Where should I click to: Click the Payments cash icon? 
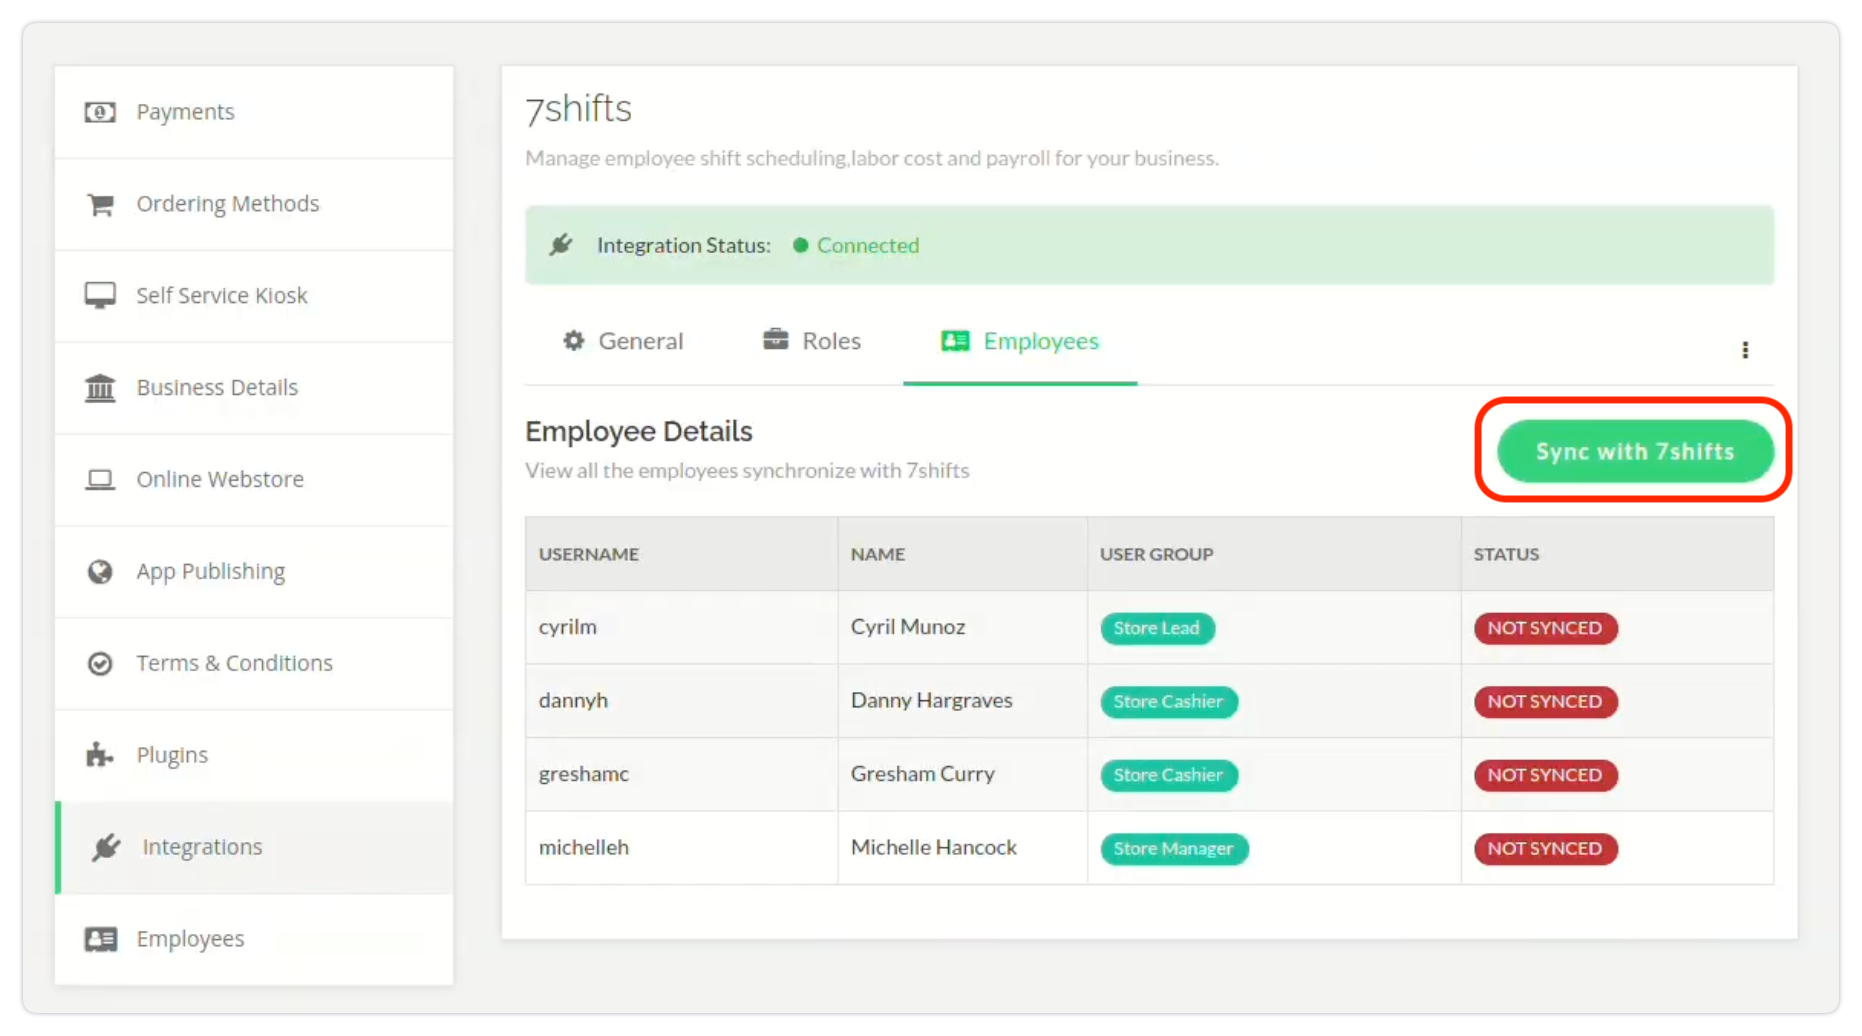pyautogui.click(x=100, y=112)
